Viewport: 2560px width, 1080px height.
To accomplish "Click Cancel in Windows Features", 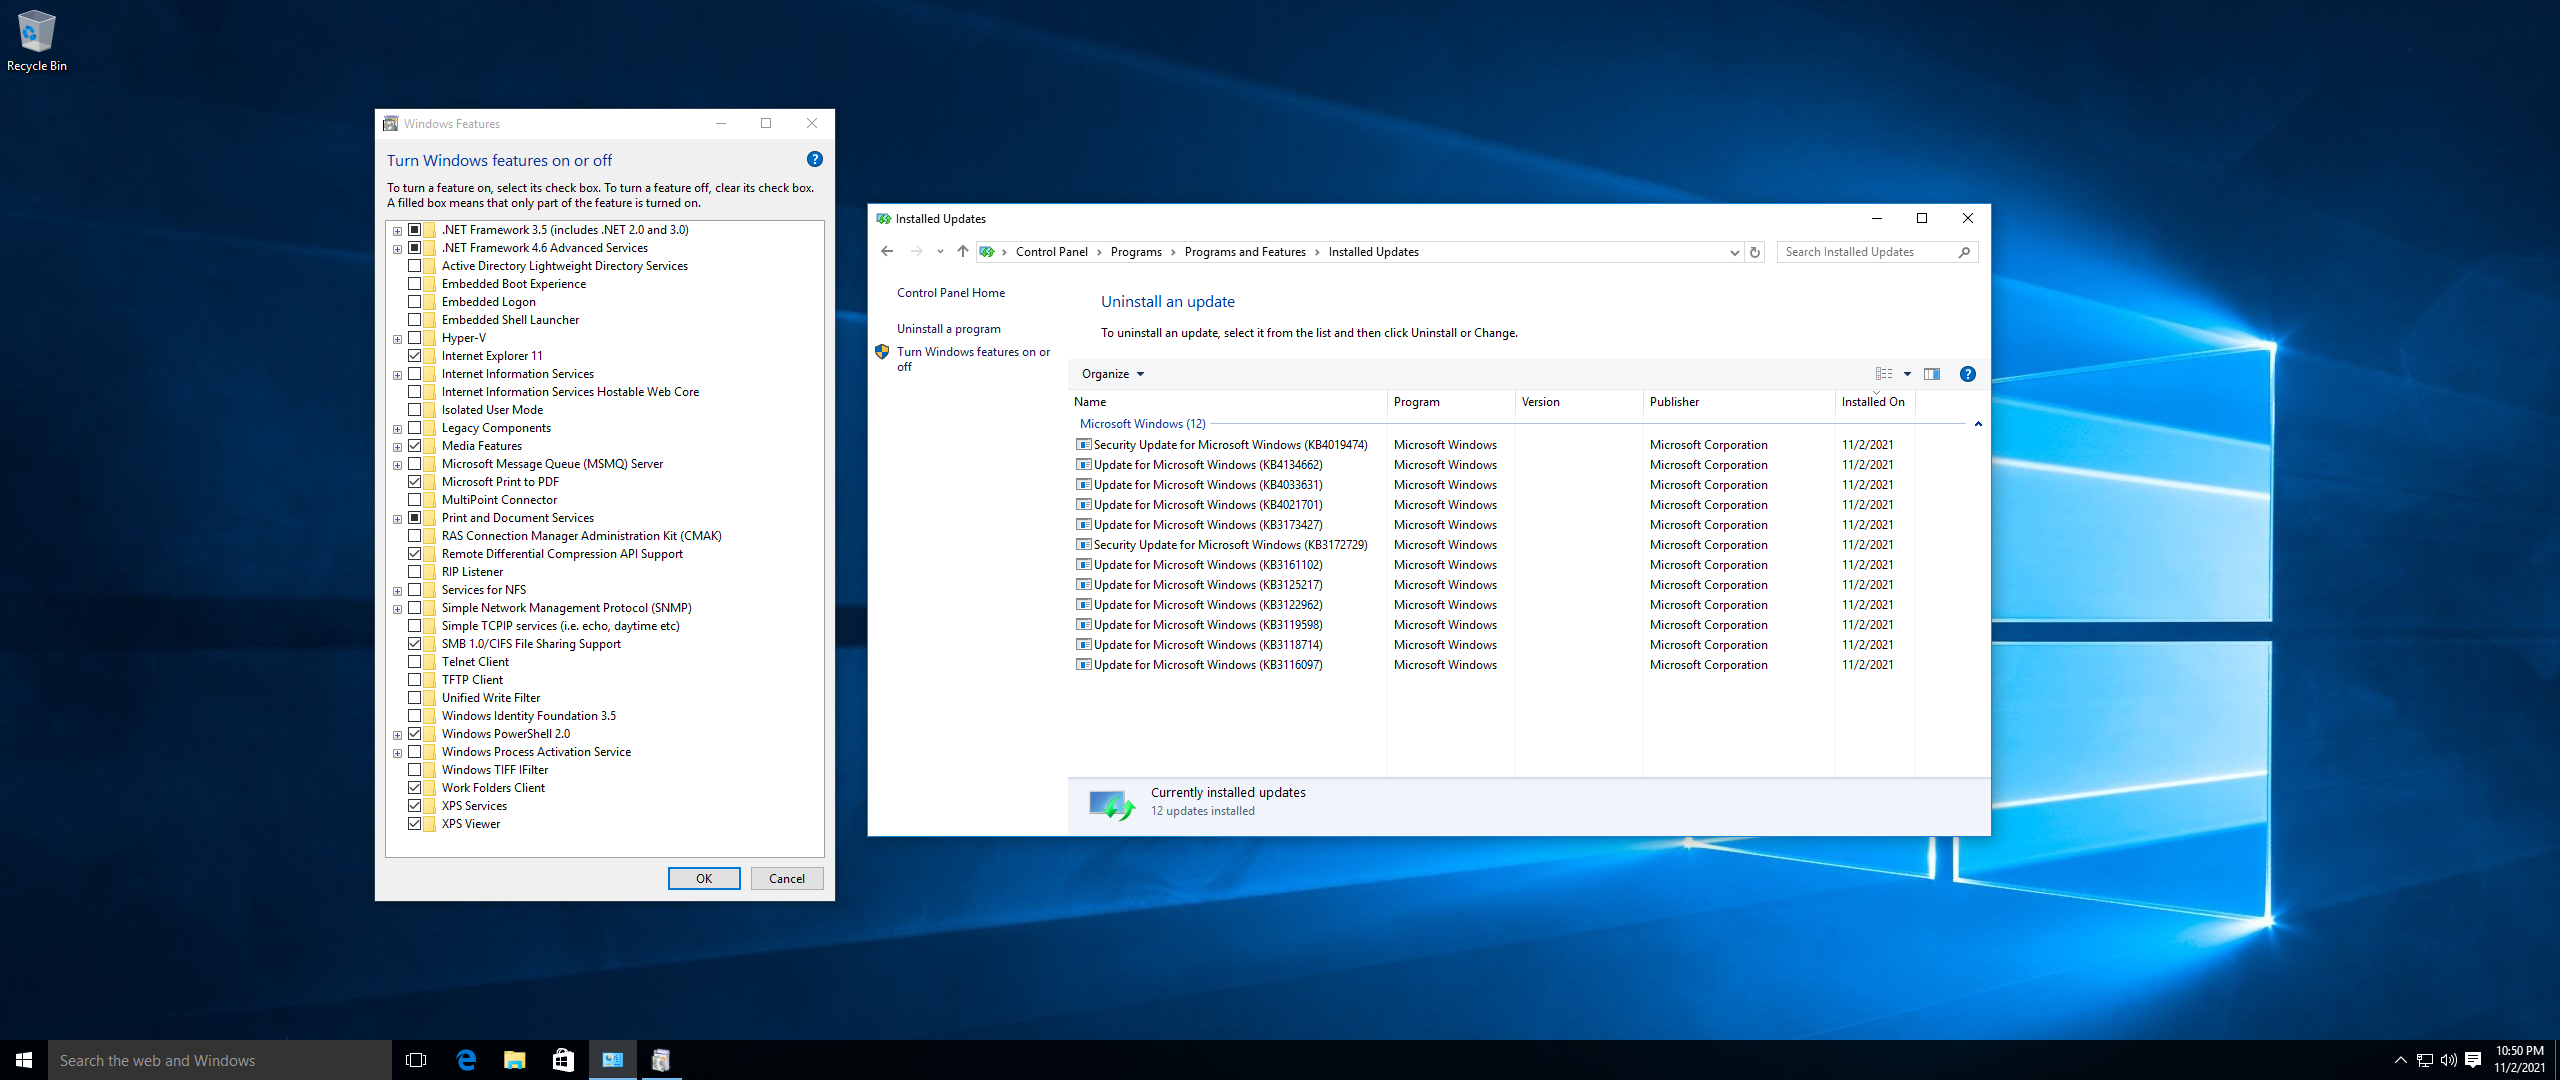I will click(787, 879).
